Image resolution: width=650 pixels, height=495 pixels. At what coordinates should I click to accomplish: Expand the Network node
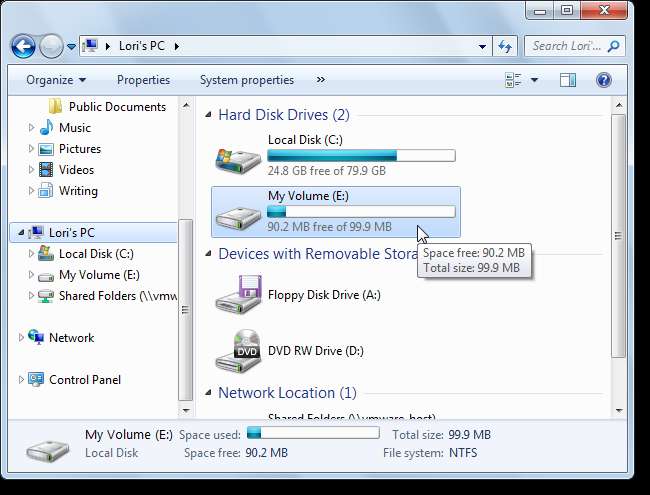[x=21, y=338]
